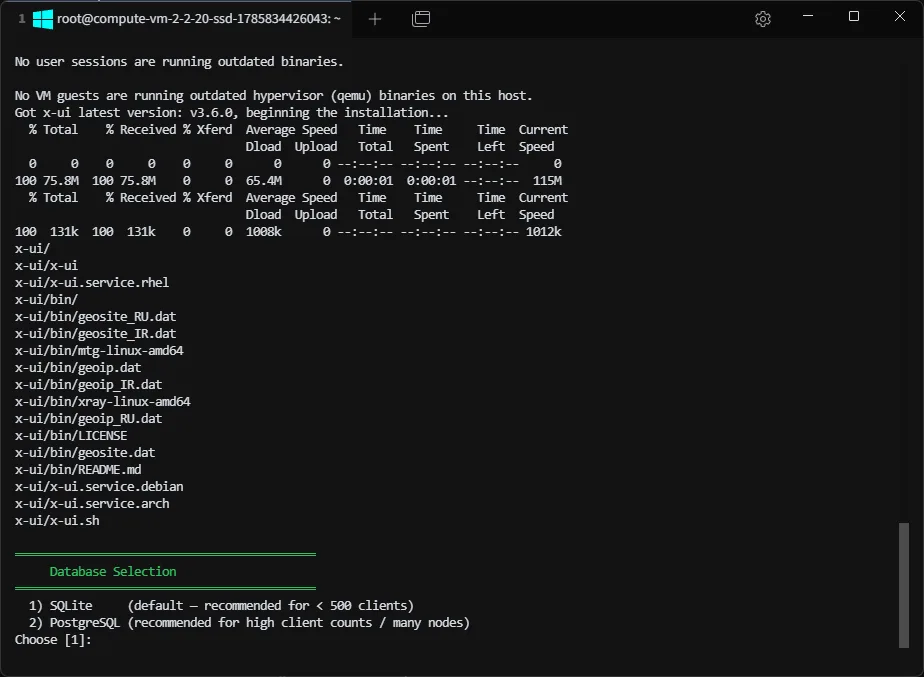The image size is (924, 677).
Task: Maximize the terminal window
Action: (853, 16)
